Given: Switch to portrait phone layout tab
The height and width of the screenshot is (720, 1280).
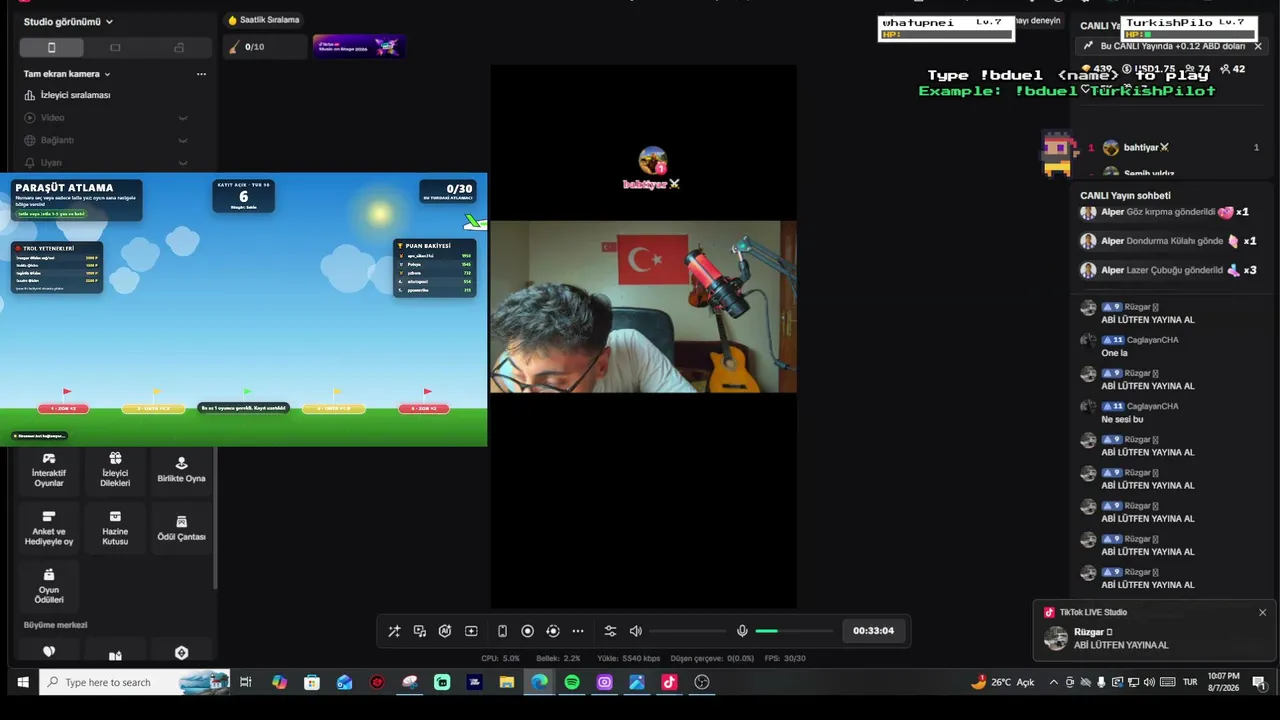Looking at the screenshot, I should (52, 47).
